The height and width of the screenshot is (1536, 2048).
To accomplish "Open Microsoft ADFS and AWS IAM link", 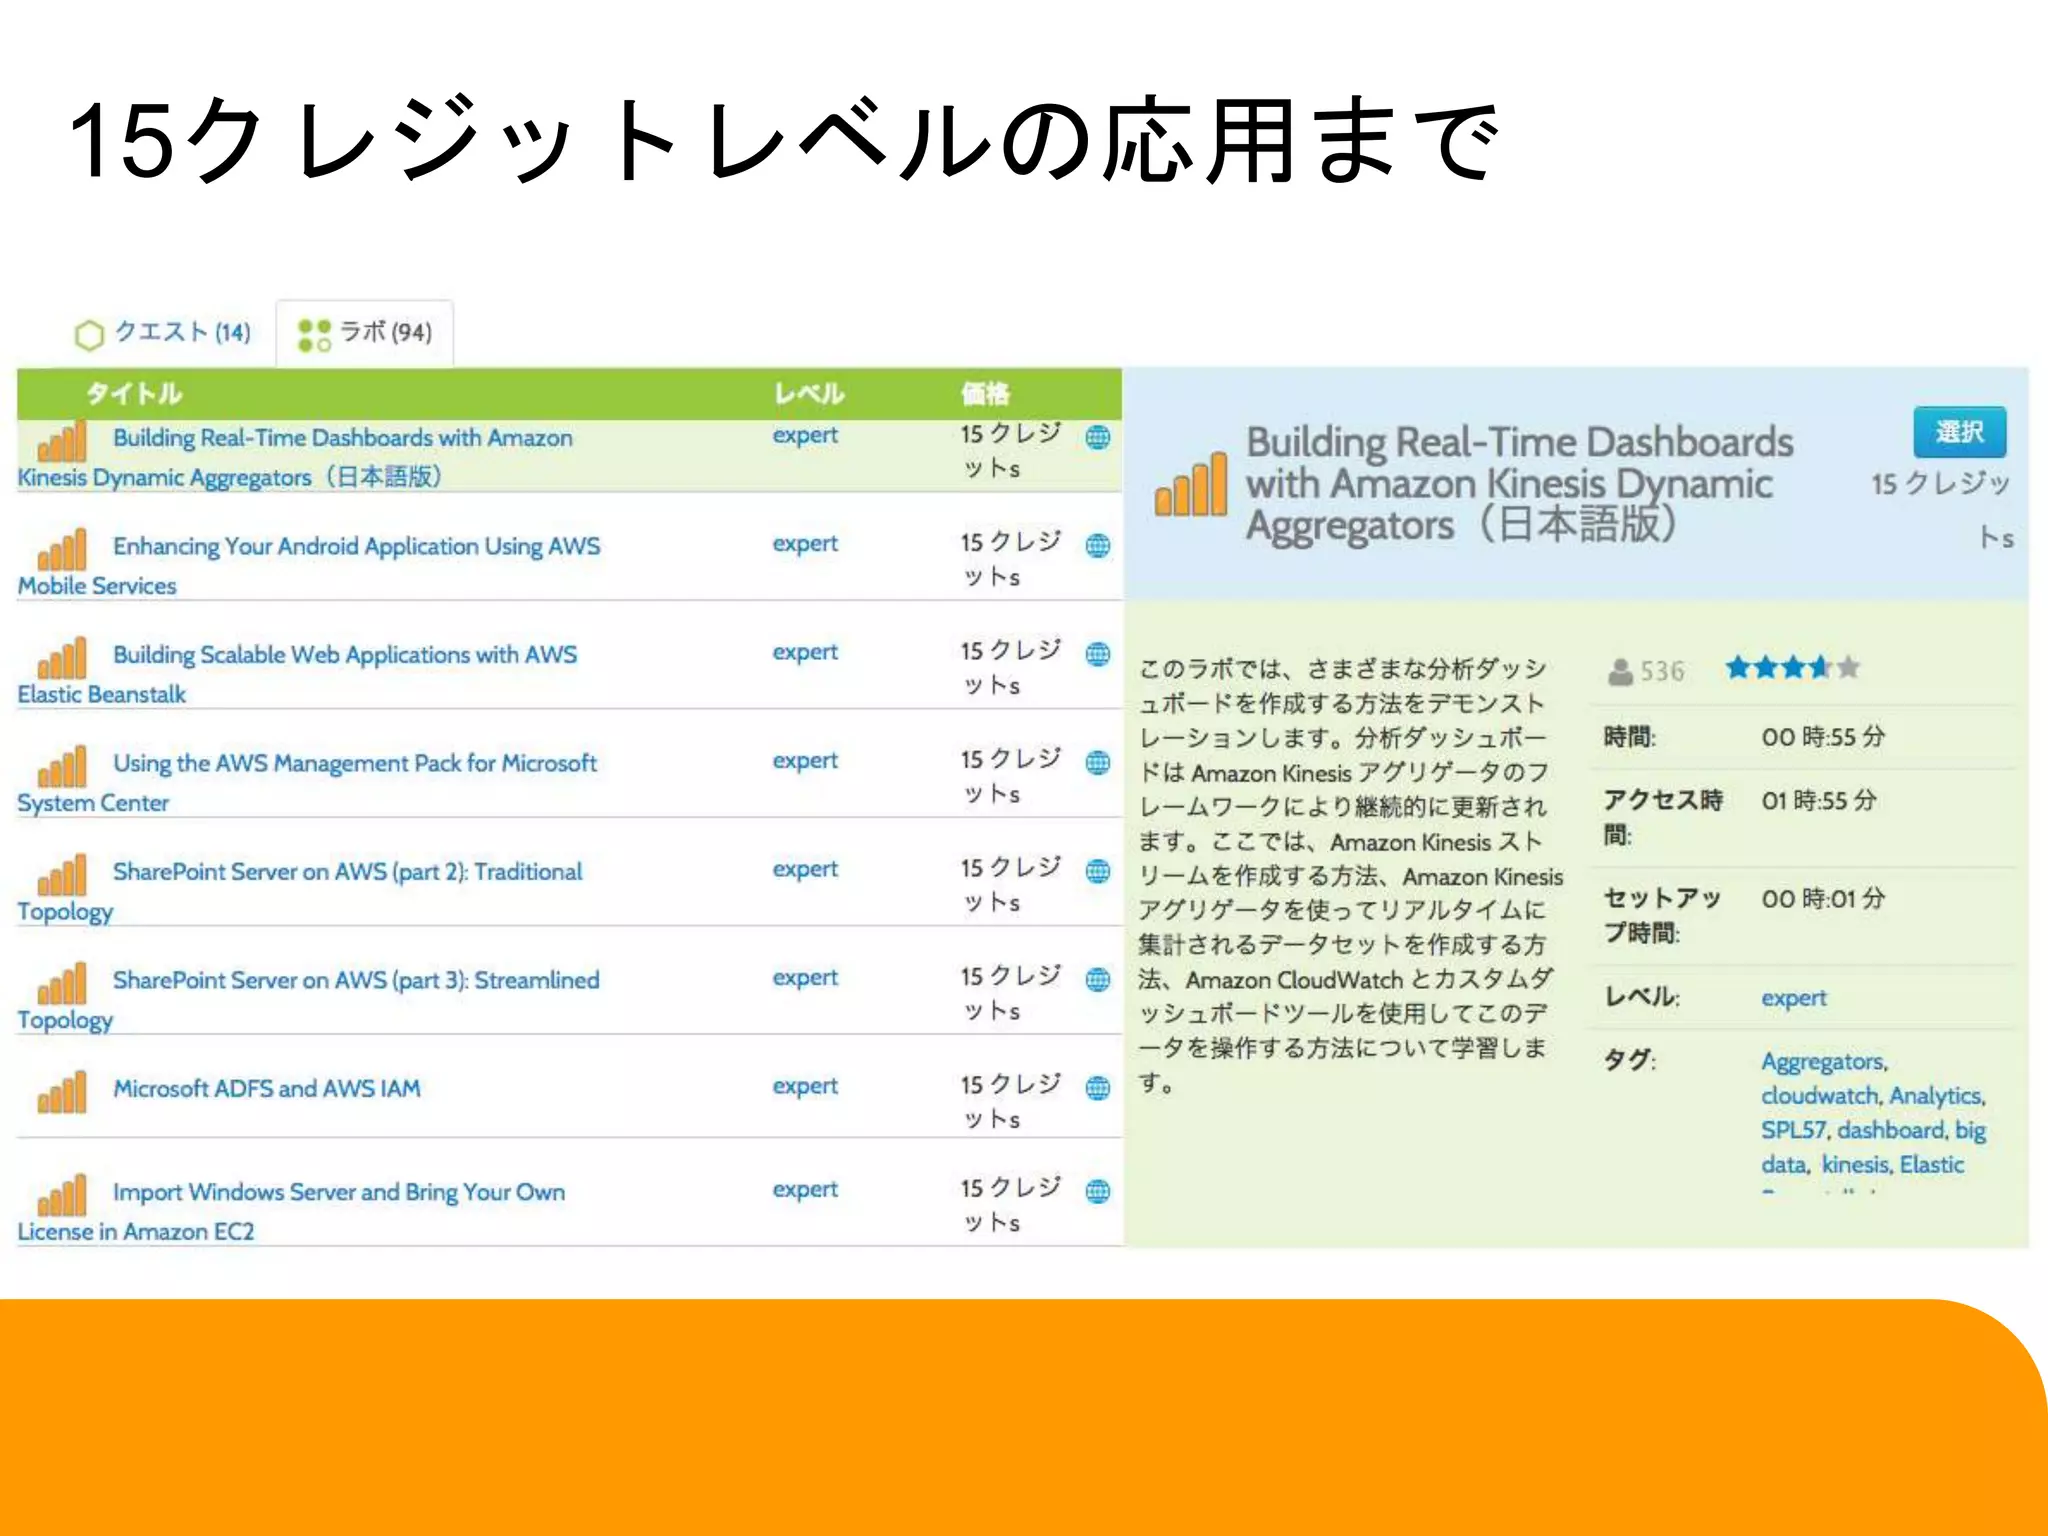I will coord(266,1088).
